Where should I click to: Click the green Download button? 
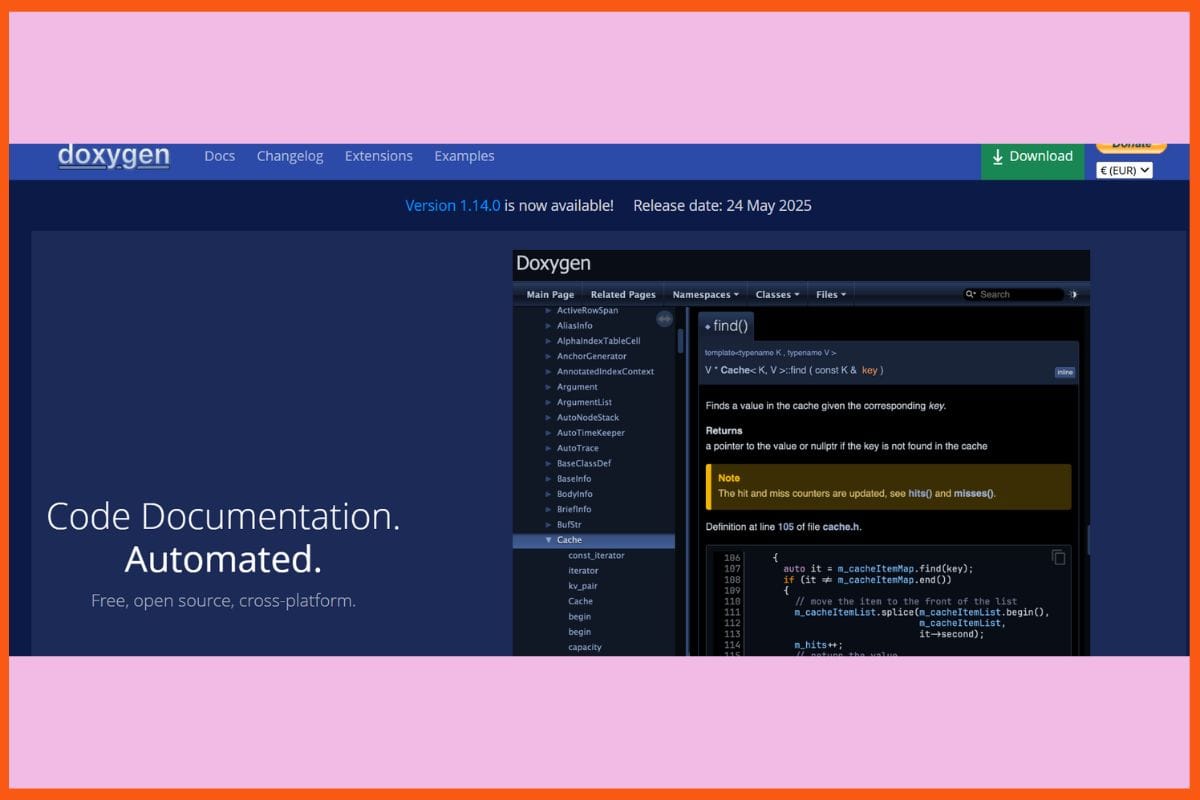point(1032,157)
